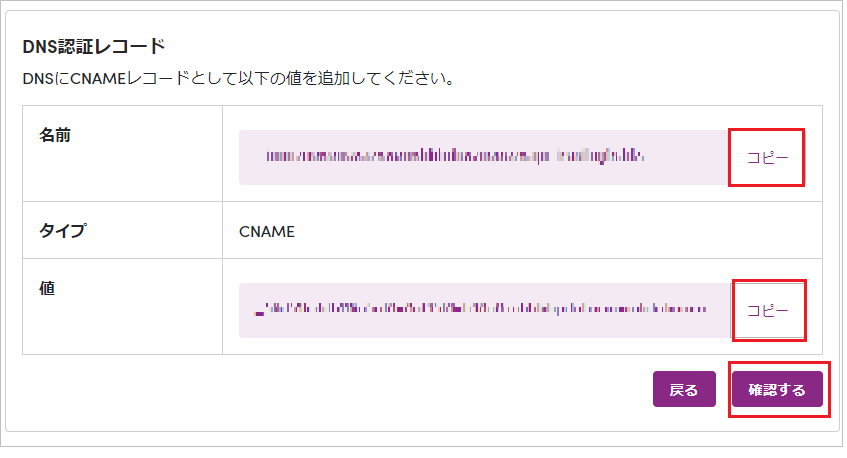Screen dimensions: 847x458
Task: Click the leading underscore of 値 string
Action: click(259, 312)
